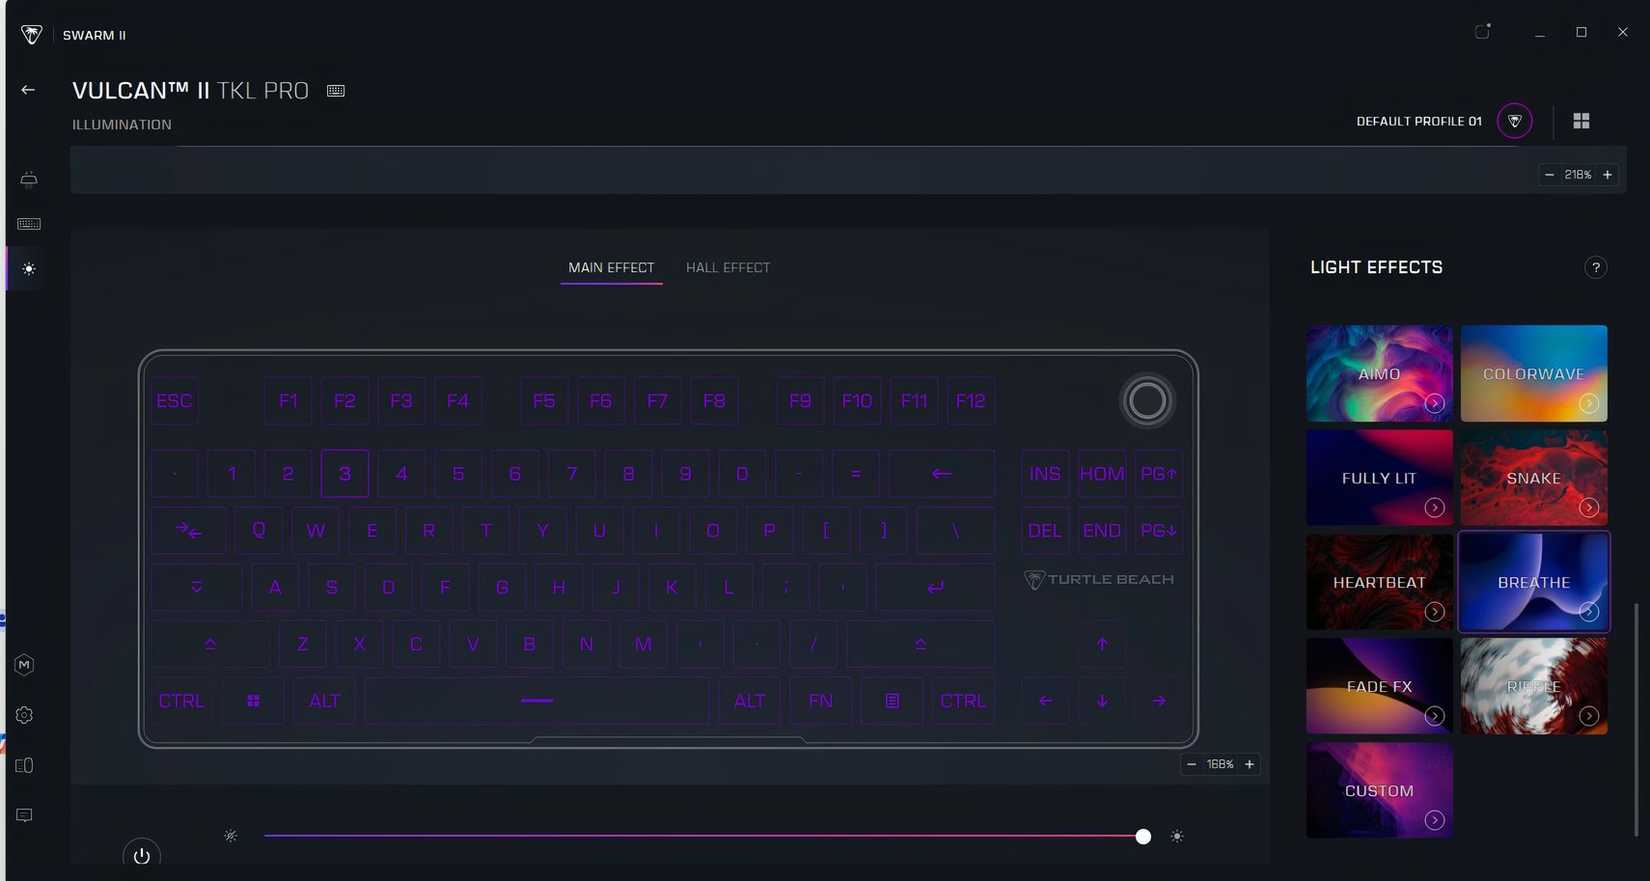Screen dimensions: 1650x881
Task: Expand Breathe effect settings arrow
Action: point(1589,612)
